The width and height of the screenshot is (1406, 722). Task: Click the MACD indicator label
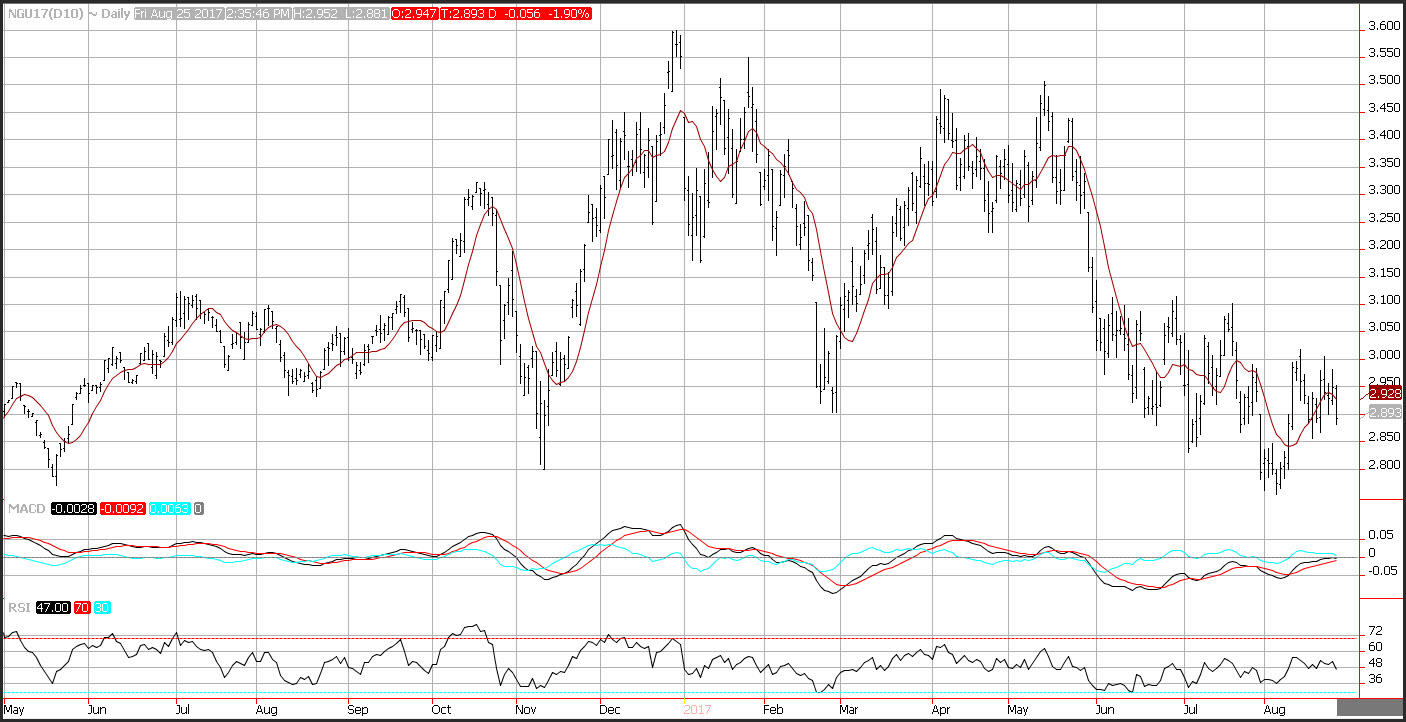24,509
